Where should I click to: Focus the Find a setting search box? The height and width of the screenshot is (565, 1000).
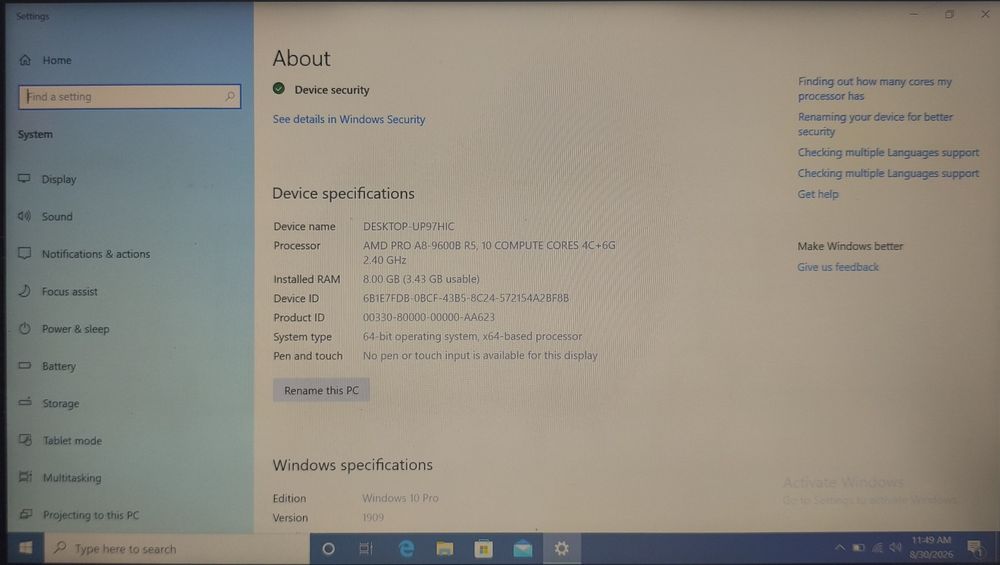[129, 96]
